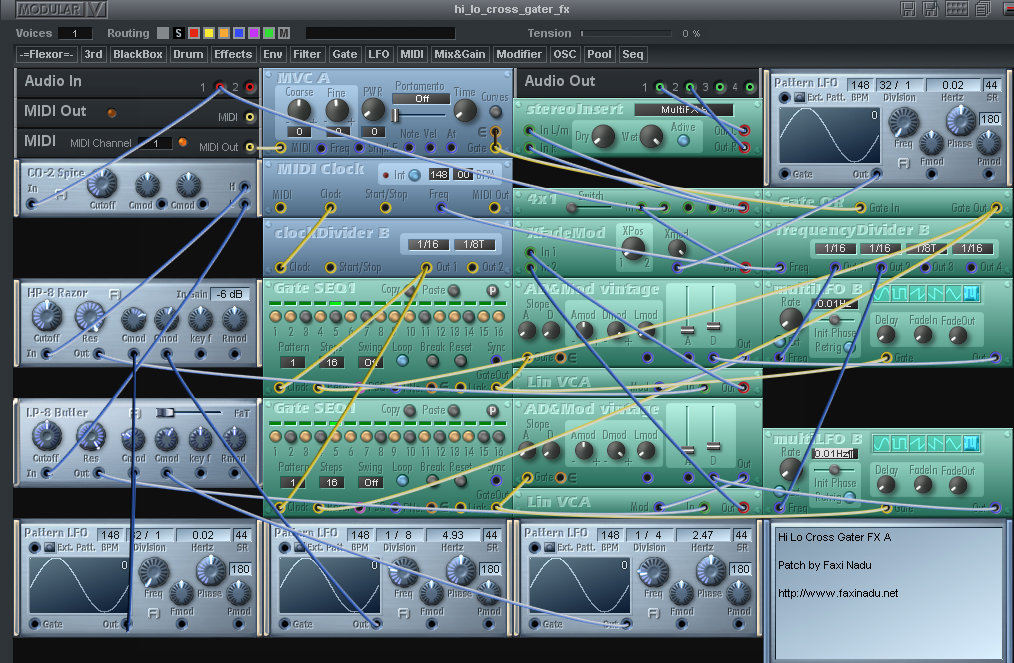1014x663 pixels.
Task: Open the 1 / 4 Division selector
Action: click(648, 535)
